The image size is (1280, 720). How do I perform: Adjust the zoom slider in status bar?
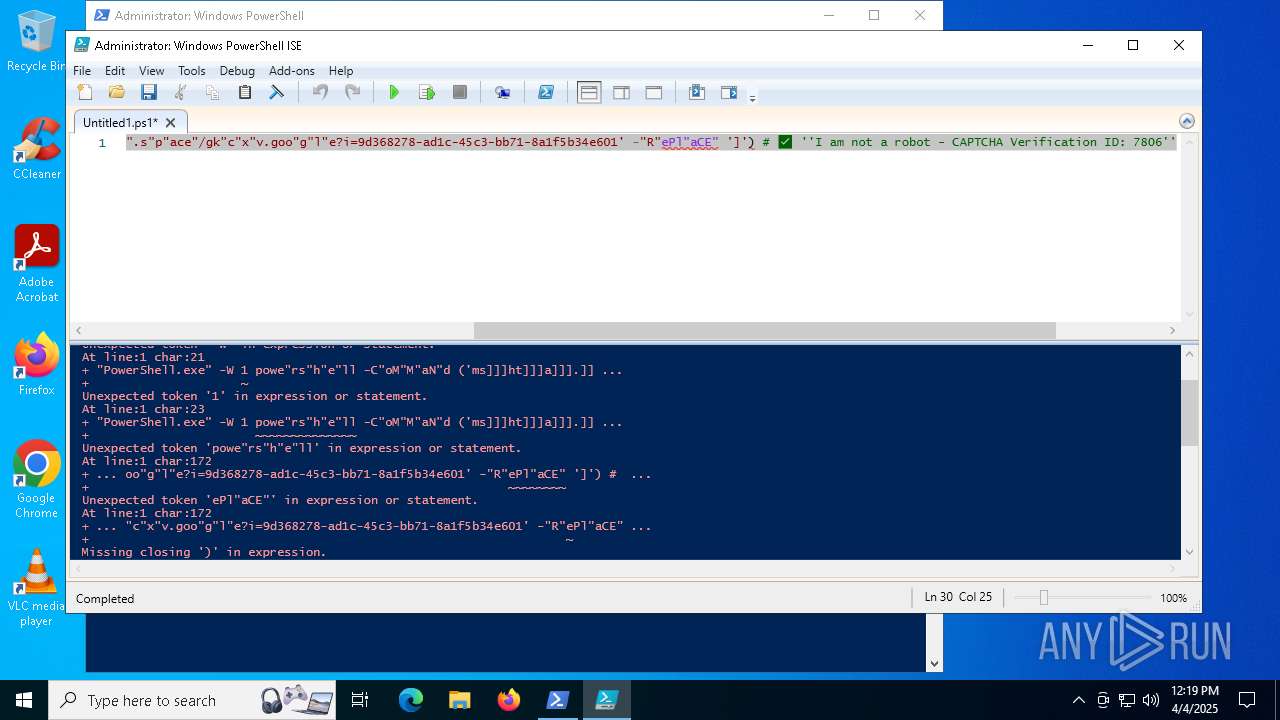click(1043, 597)
